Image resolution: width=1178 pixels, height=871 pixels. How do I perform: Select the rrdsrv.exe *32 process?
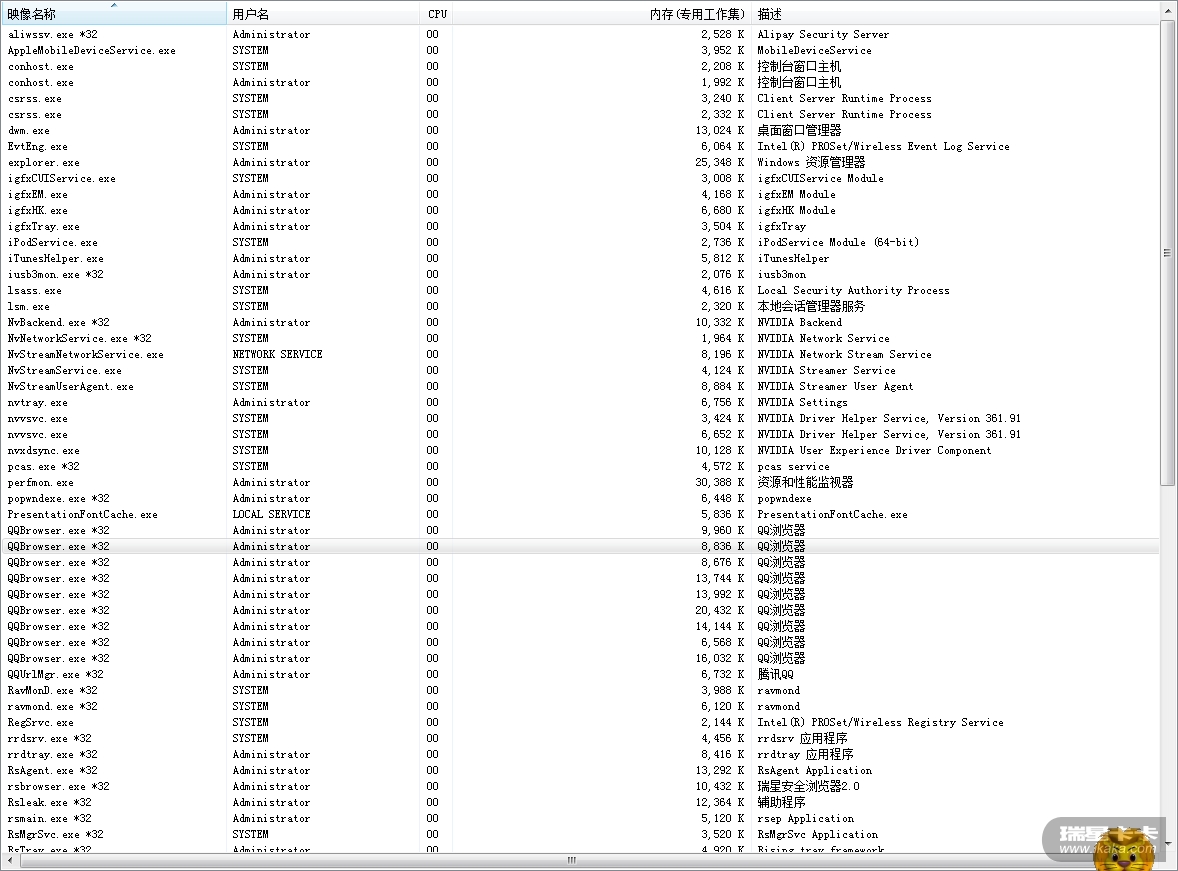coord(580,739)
